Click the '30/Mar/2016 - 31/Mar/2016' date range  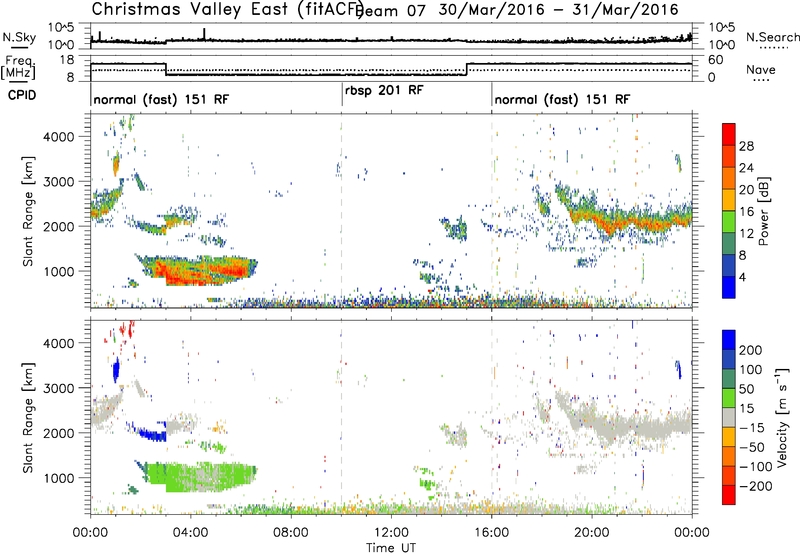coord(559,10)
